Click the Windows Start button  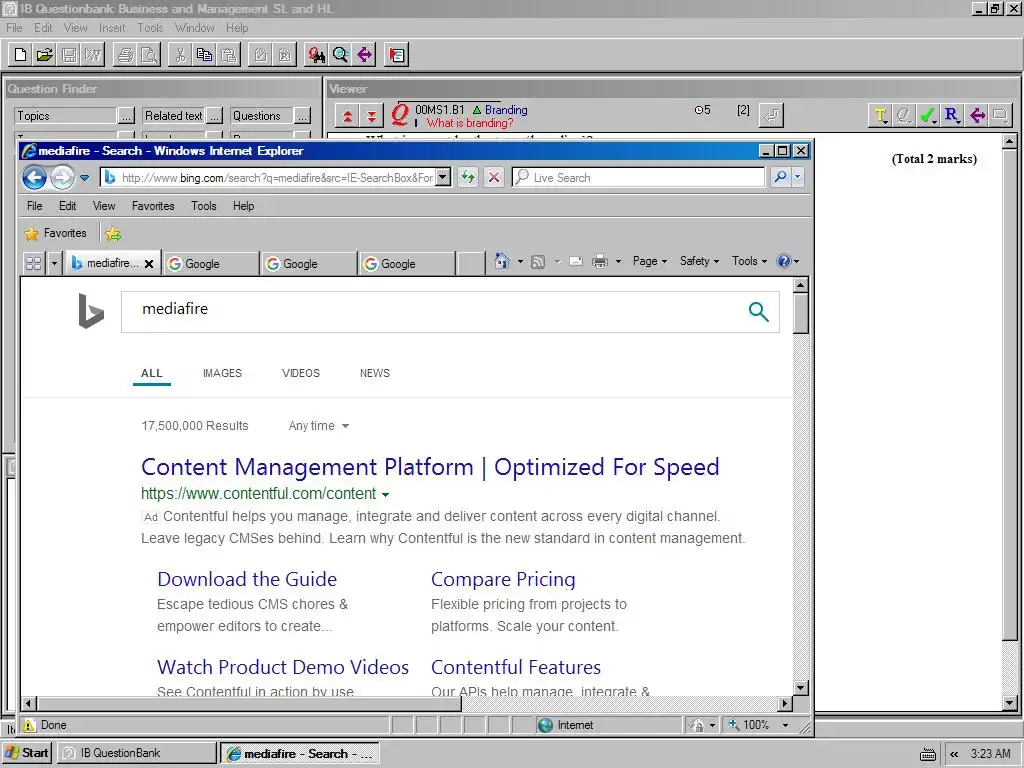(x=27, y=753)
